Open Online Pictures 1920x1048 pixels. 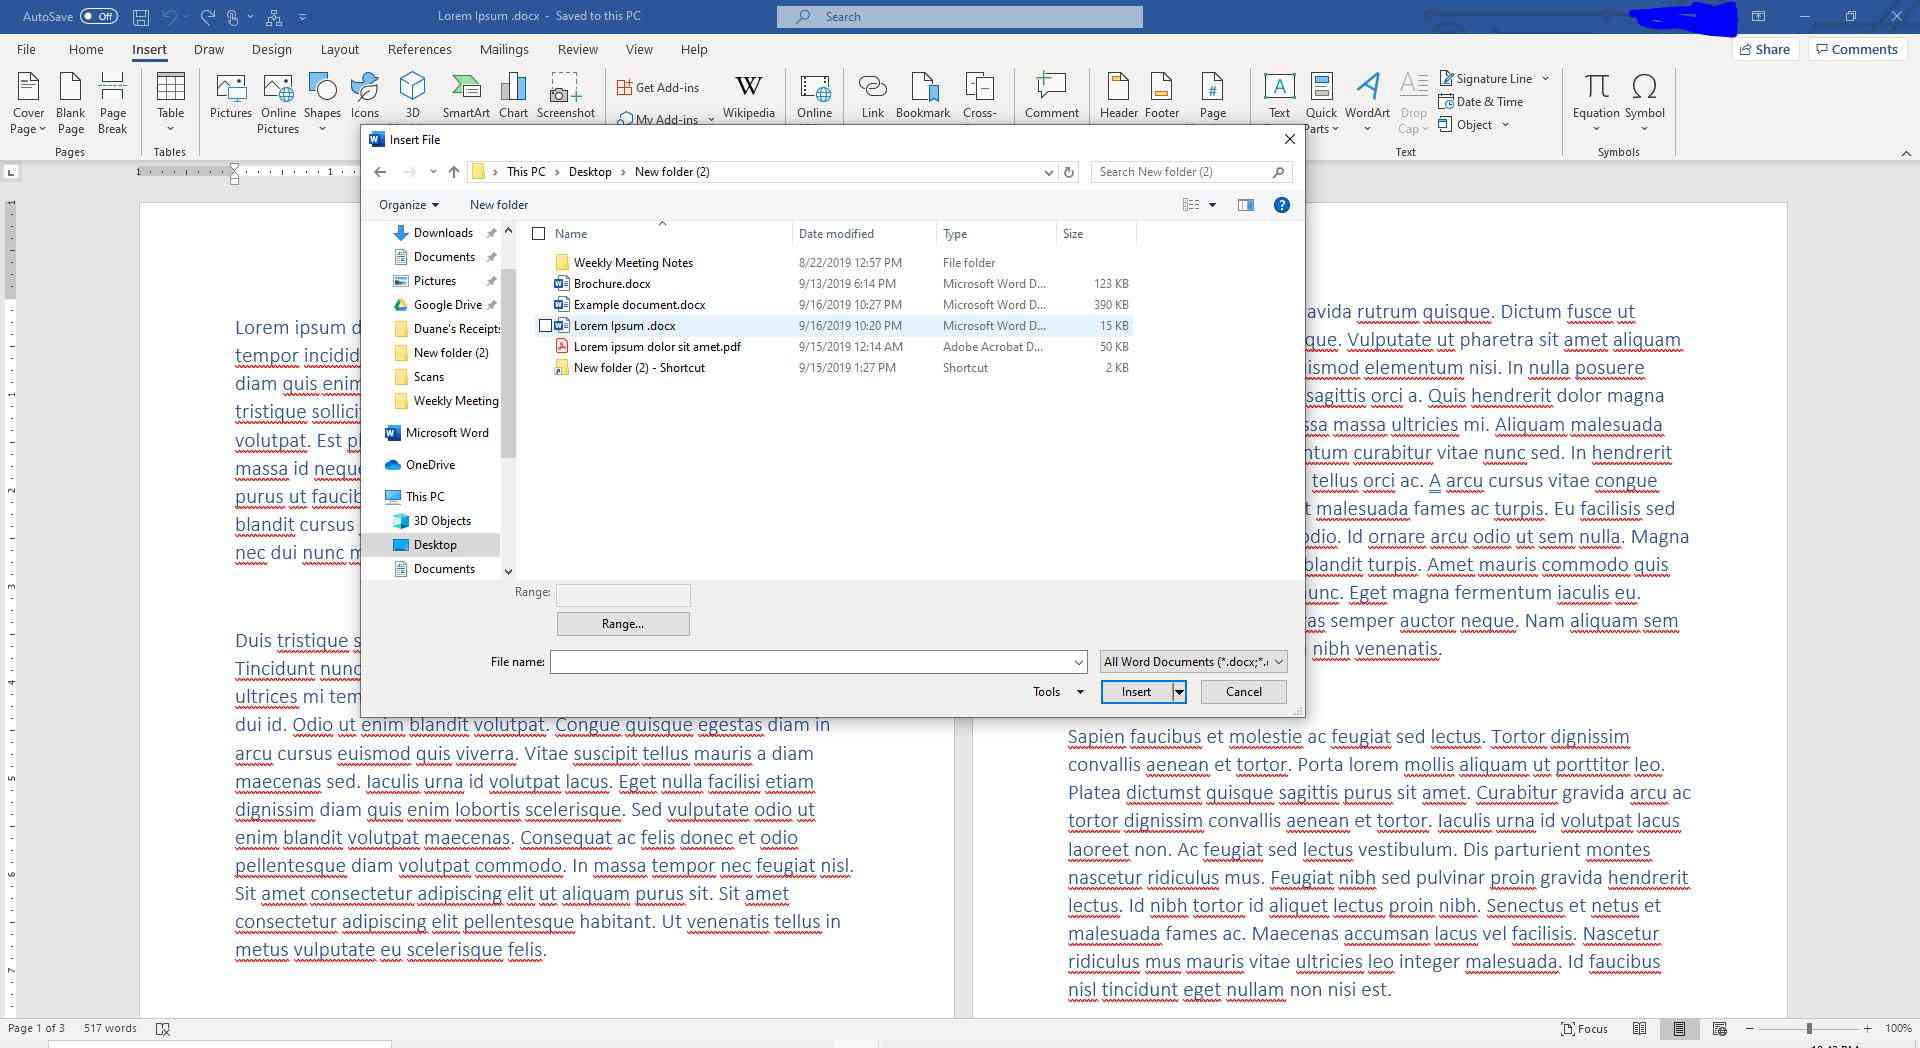[x=277, y=103]
